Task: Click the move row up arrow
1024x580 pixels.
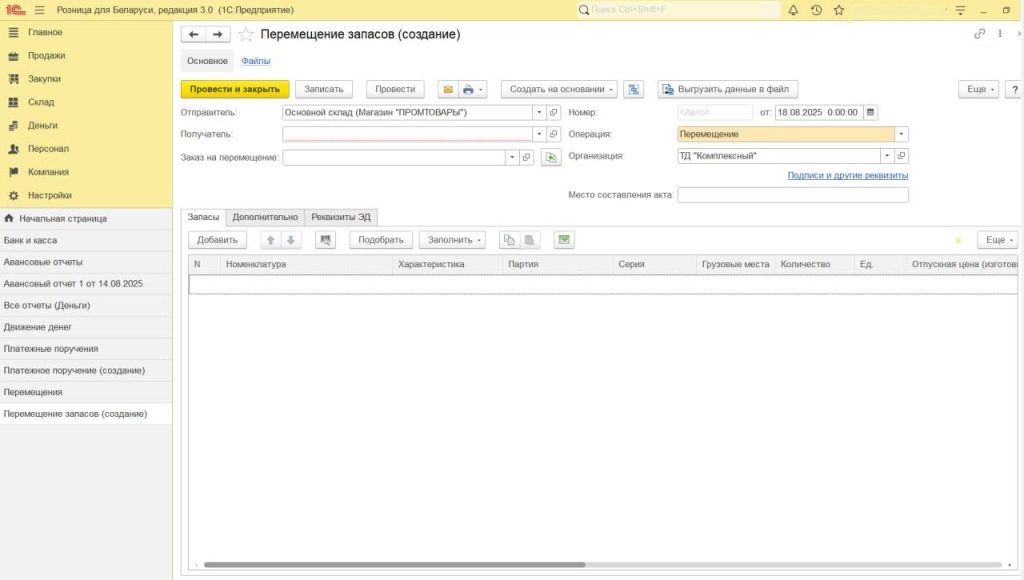Action: click(270, 240)
